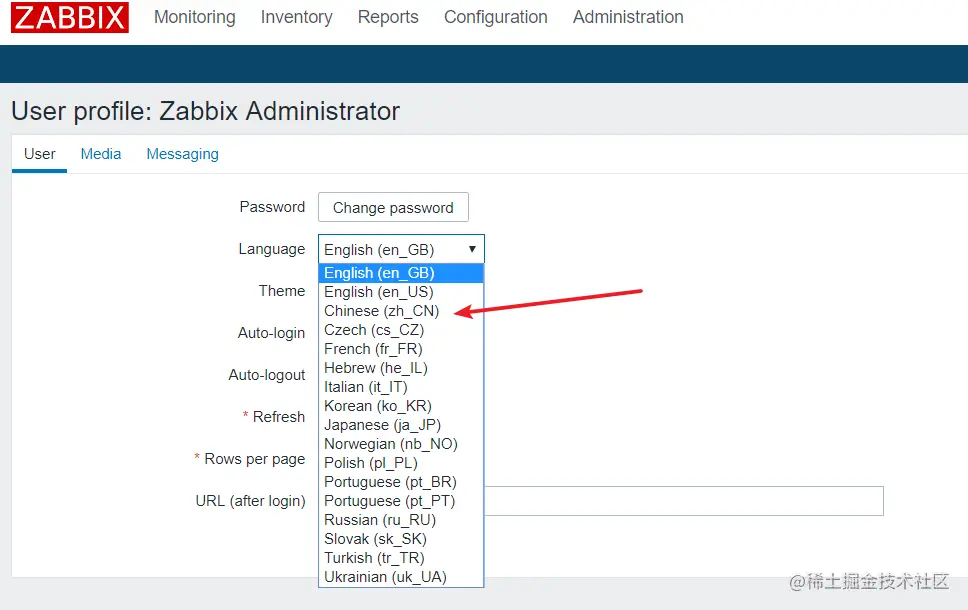Switch to the Media tab

coord(101,154)
